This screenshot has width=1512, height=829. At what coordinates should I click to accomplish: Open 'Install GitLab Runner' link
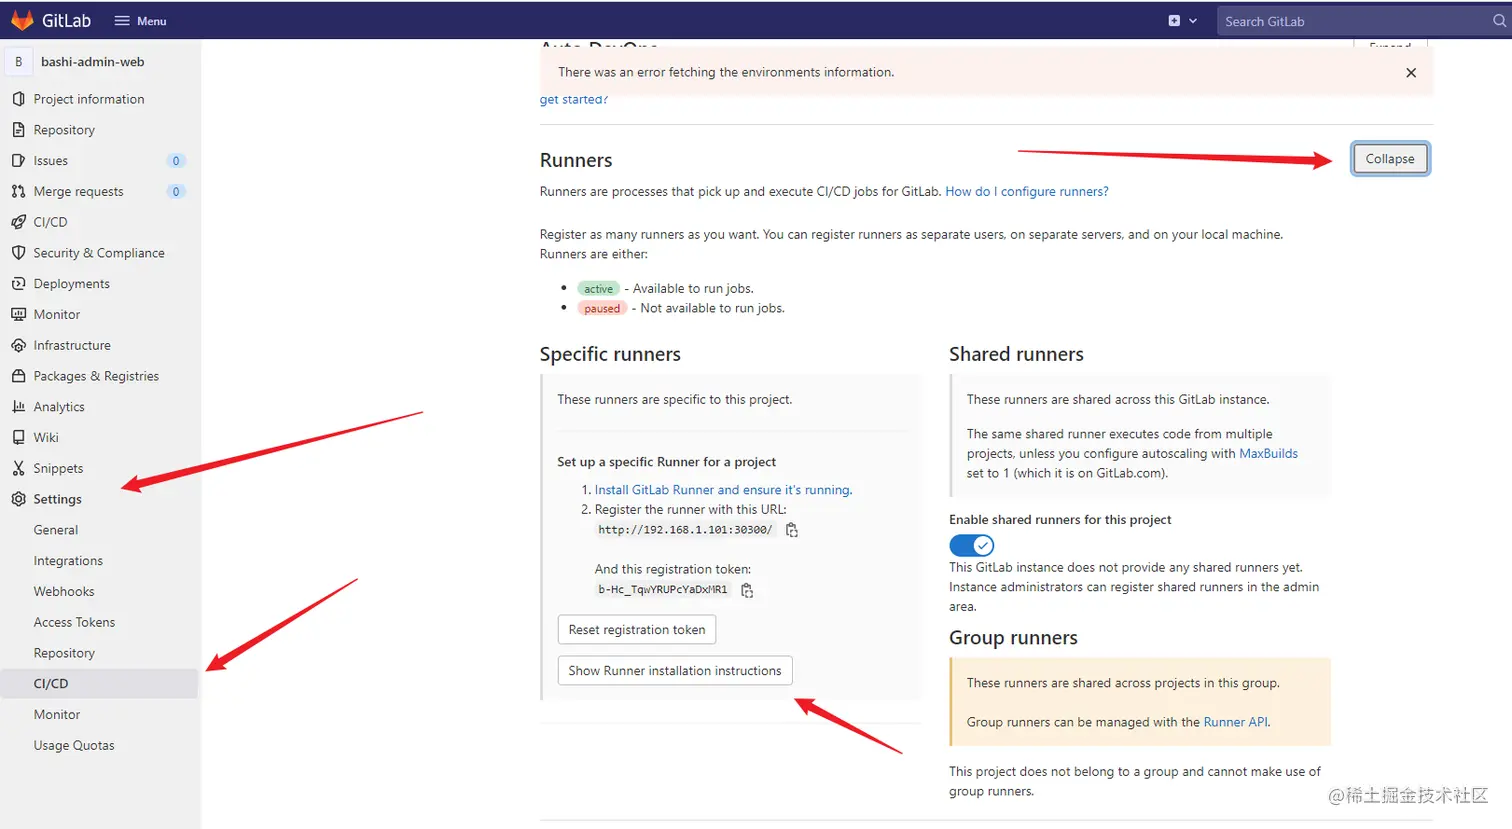tap(723, 490)
